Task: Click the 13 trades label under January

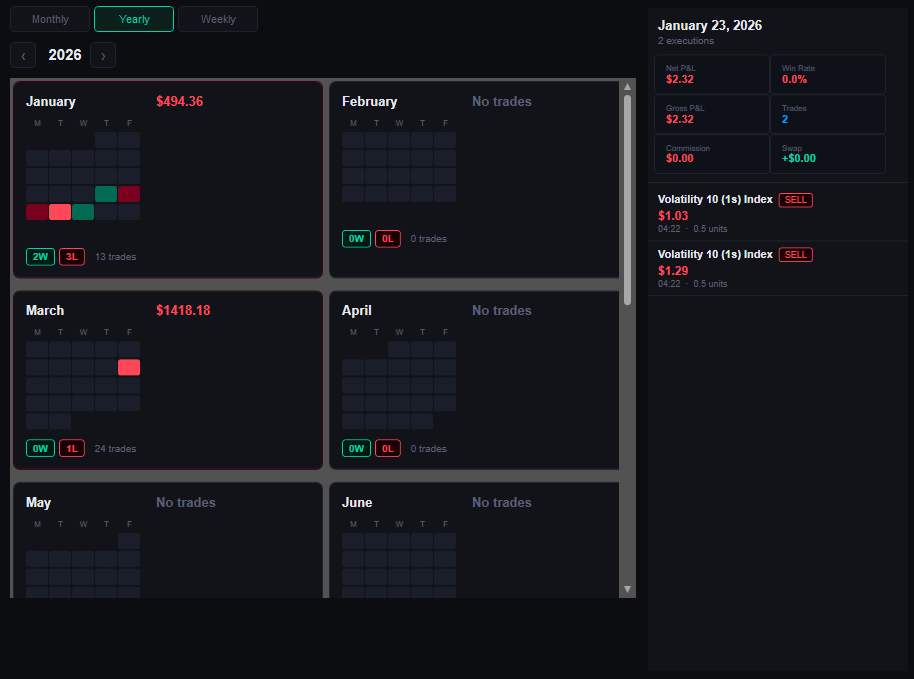Action: coord(115,256)
